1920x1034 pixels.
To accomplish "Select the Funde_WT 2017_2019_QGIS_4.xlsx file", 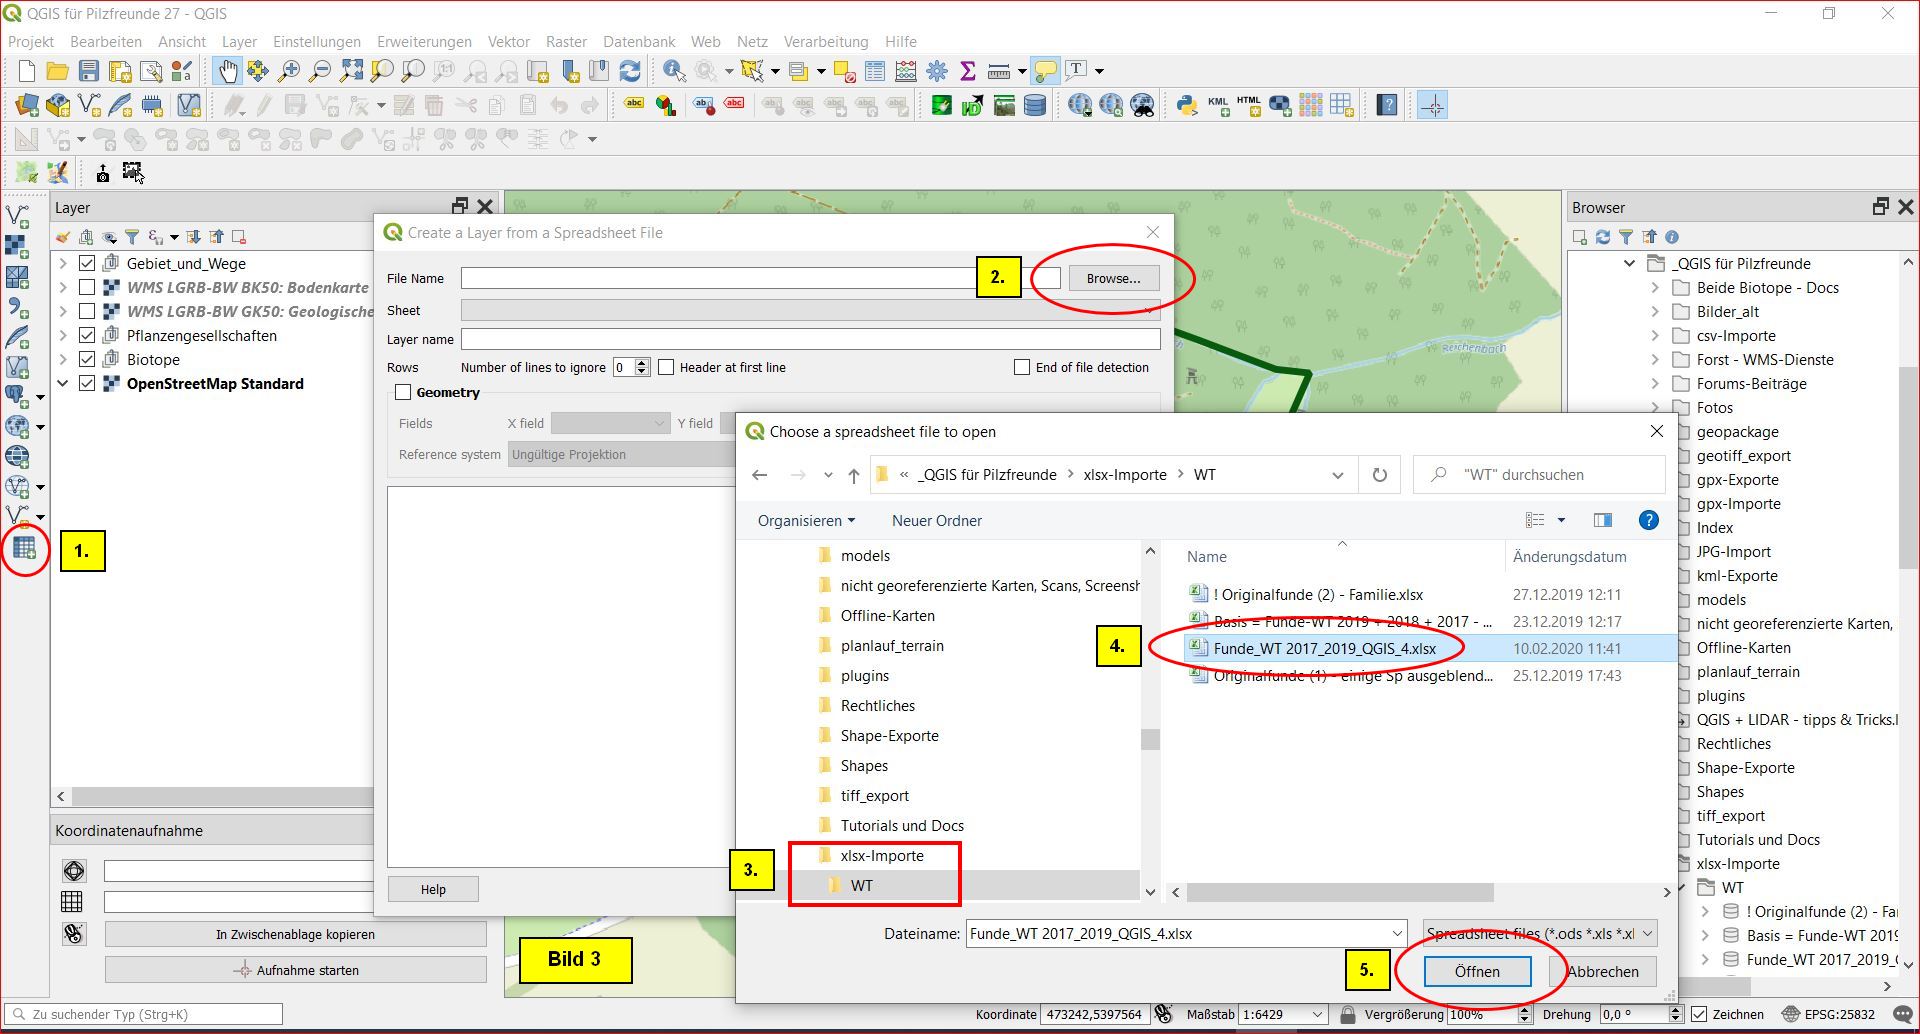I will click(1324, 649).
